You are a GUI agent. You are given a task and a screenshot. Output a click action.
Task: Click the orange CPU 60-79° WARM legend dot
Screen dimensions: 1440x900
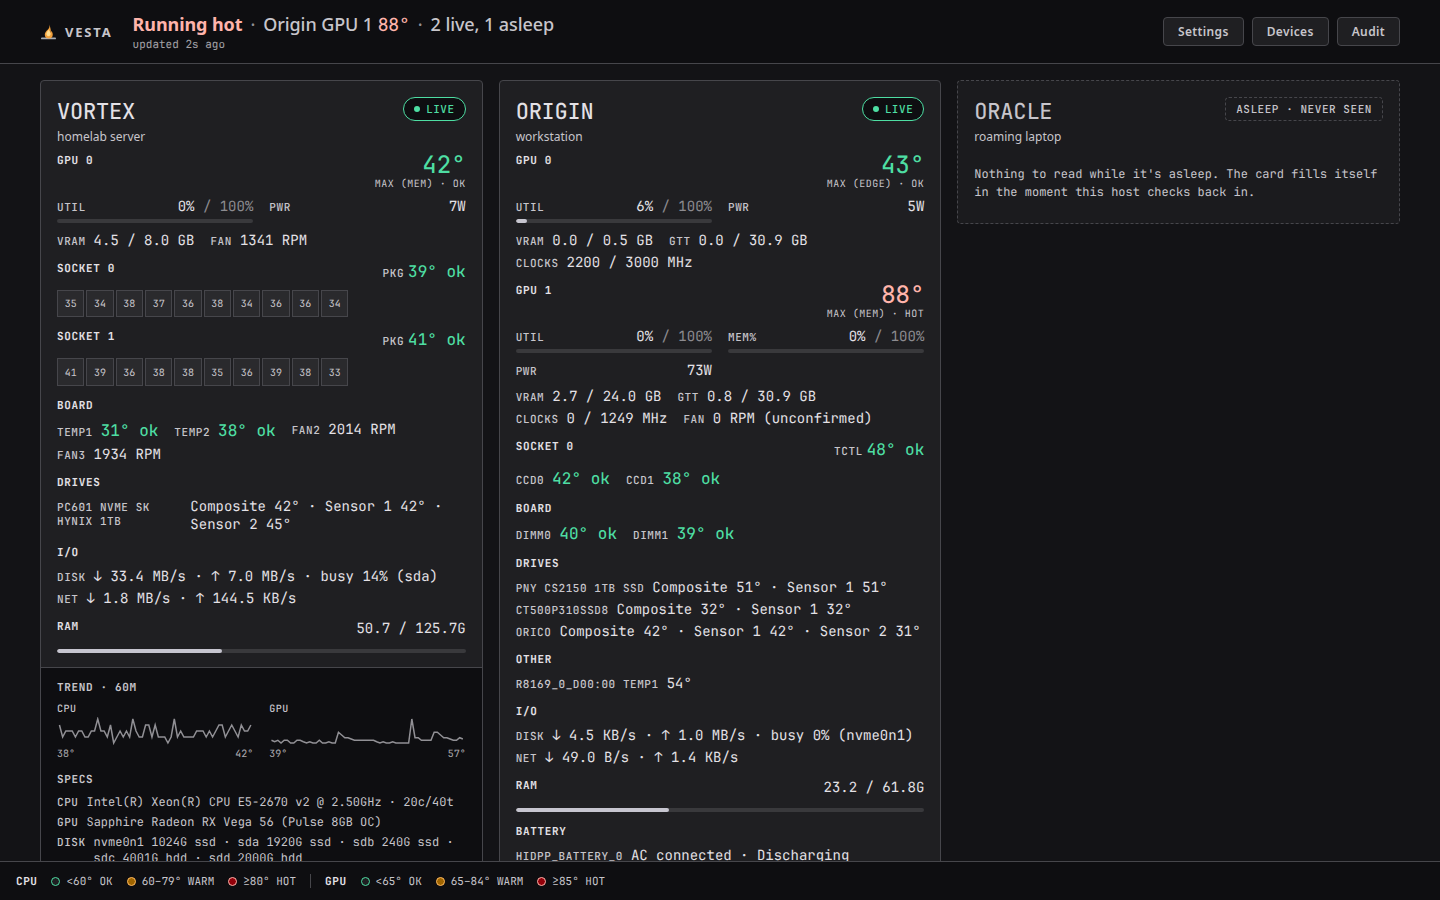tap(132, 881)
